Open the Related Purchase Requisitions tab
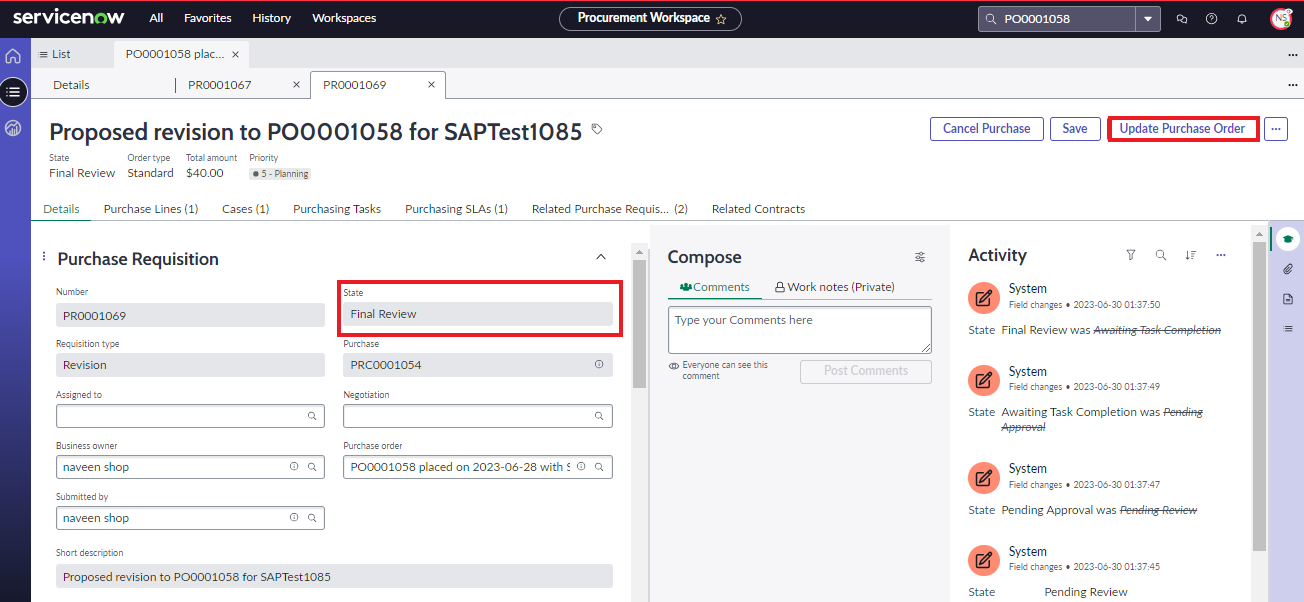 pyautogui.click(x=610, y=209)
